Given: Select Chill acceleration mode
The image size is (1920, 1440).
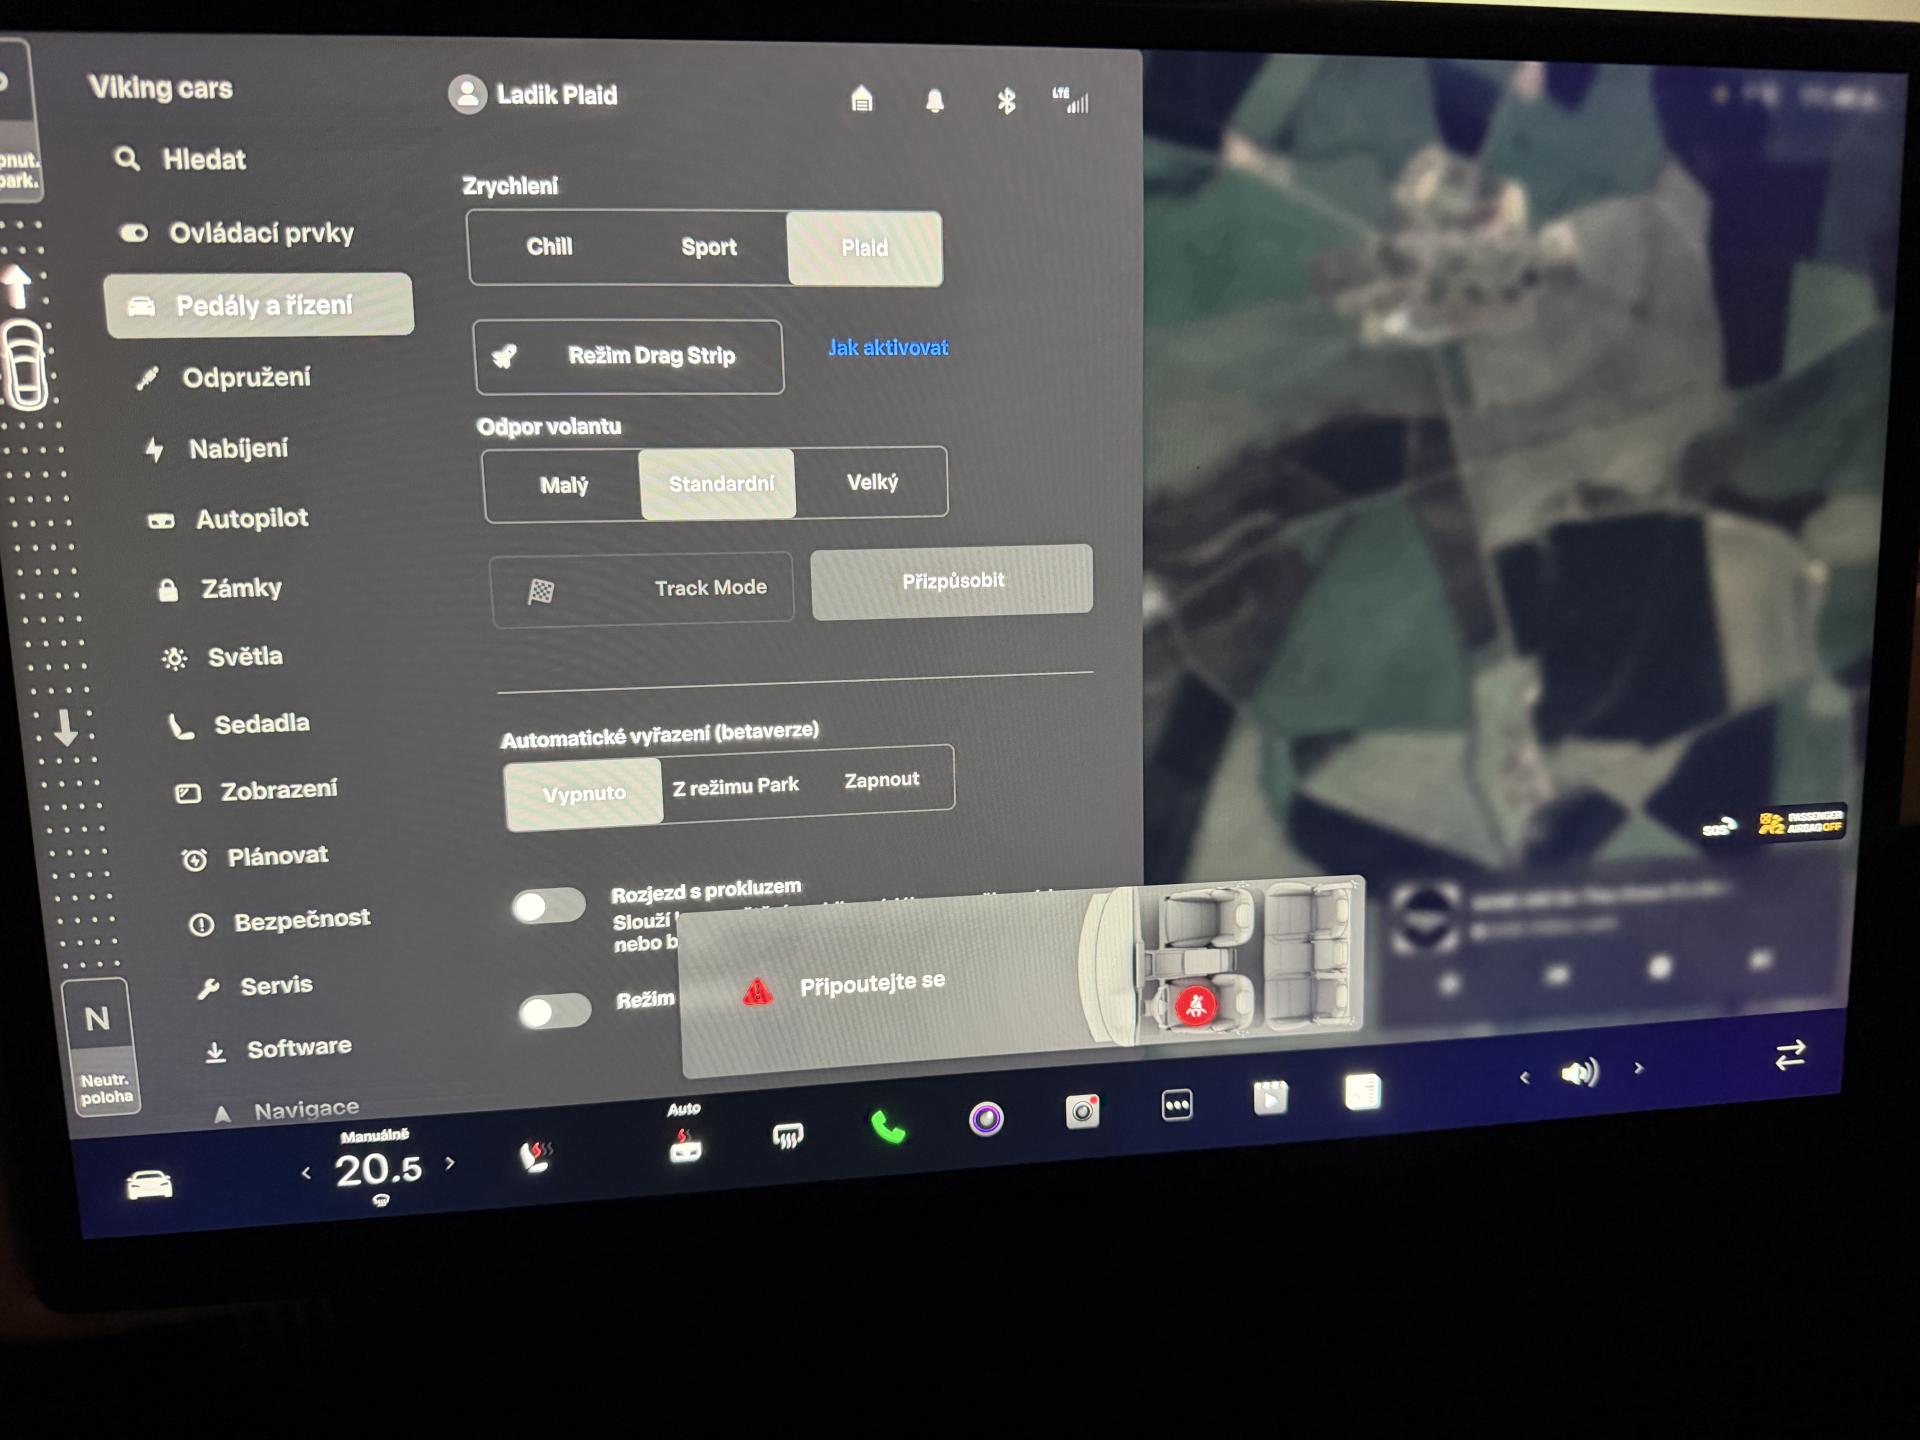Looking at the screenshot, I should pyautogui.click(x=550, y=247).
